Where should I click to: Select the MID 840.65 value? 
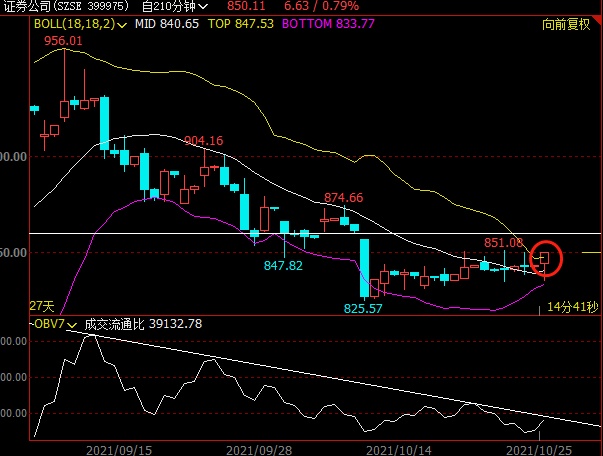pos(167,24)
